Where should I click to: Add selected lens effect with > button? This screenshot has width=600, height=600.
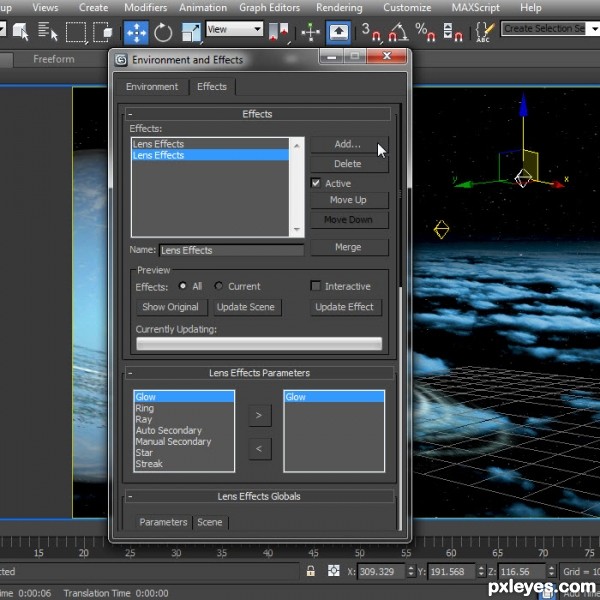pos(259,415)
